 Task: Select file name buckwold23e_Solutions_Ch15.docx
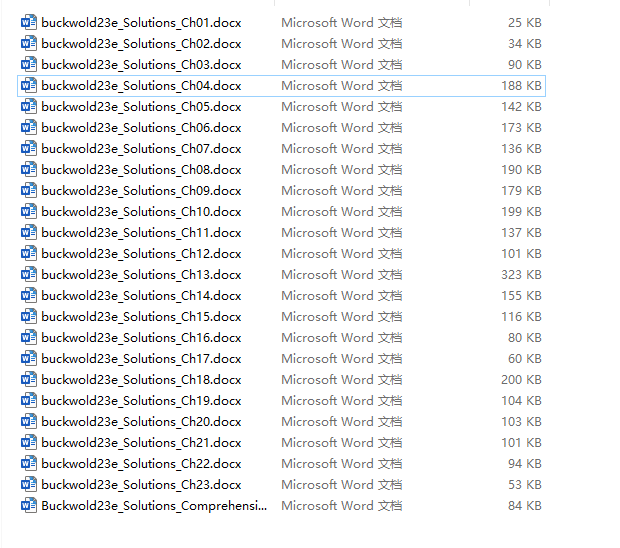coord(141,316)
